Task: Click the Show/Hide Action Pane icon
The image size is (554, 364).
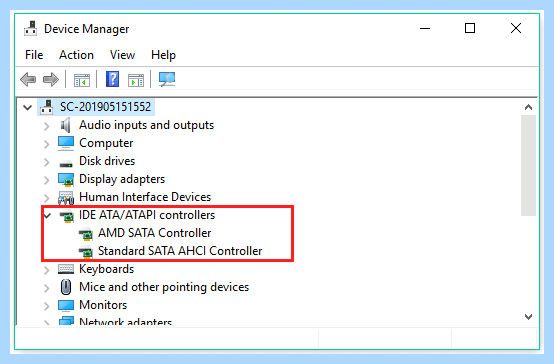Action: pyautogui.click(x=136, y=80)
